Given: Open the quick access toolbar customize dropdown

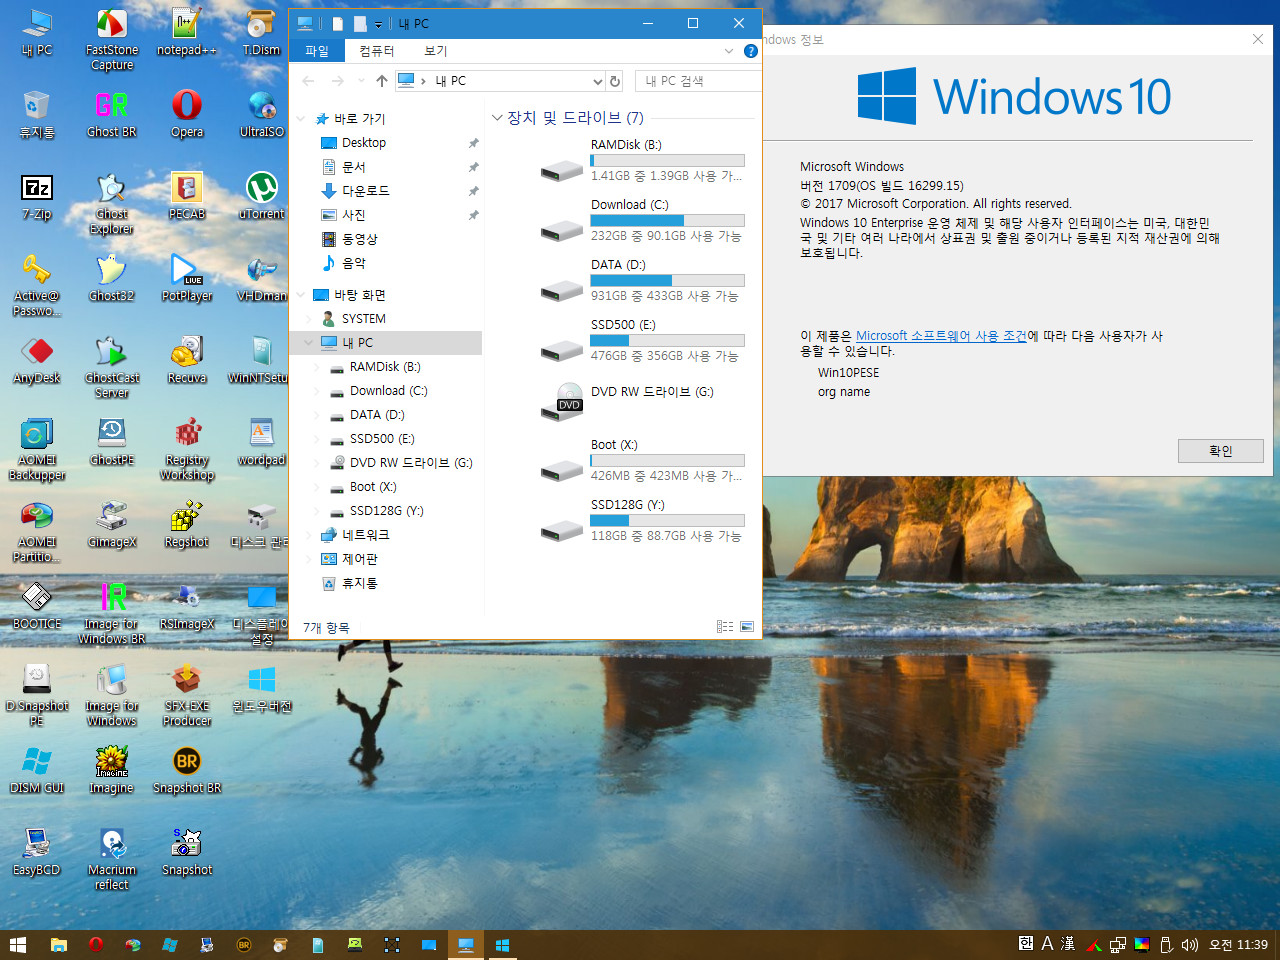Looking at the screenshot, I should (x=378, y=24).
